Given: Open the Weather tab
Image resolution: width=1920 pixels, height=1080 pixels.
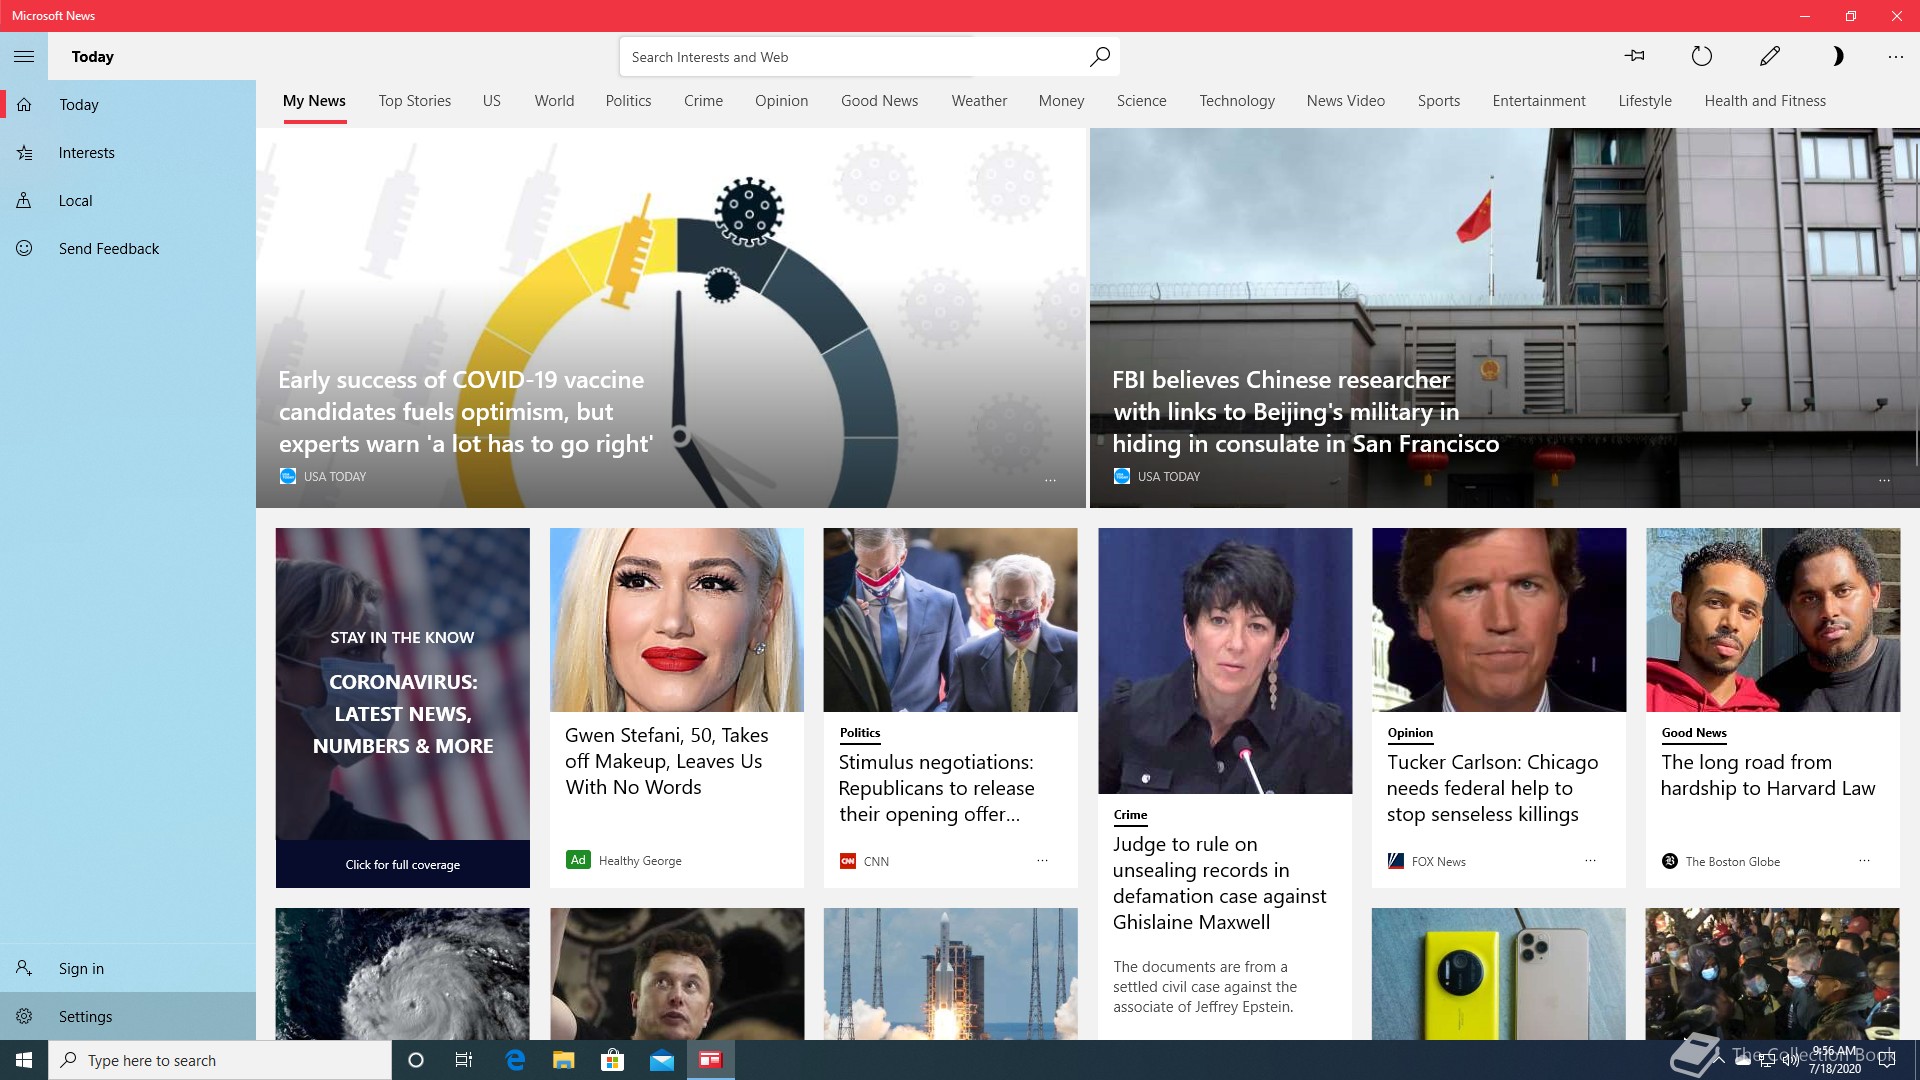Looking at the screenshot, I should (979, 101).
